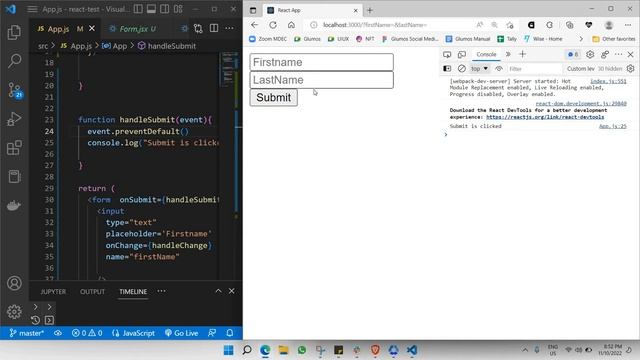Open Zoom MDEC bookmark
640x360 pixels.
pyautogui.click(x=268, y=39)
